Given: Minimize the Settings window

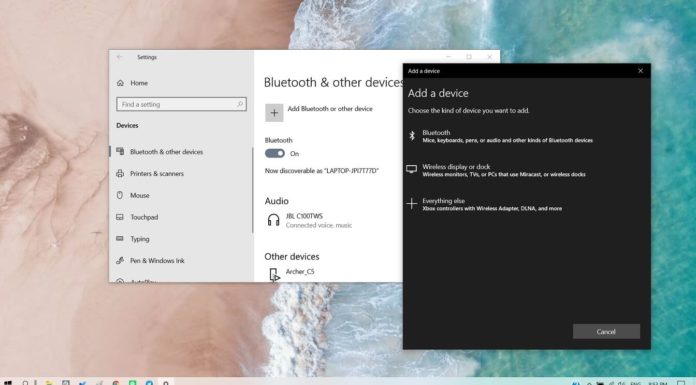Looking at the screenshot, I should tap(448, 57).
